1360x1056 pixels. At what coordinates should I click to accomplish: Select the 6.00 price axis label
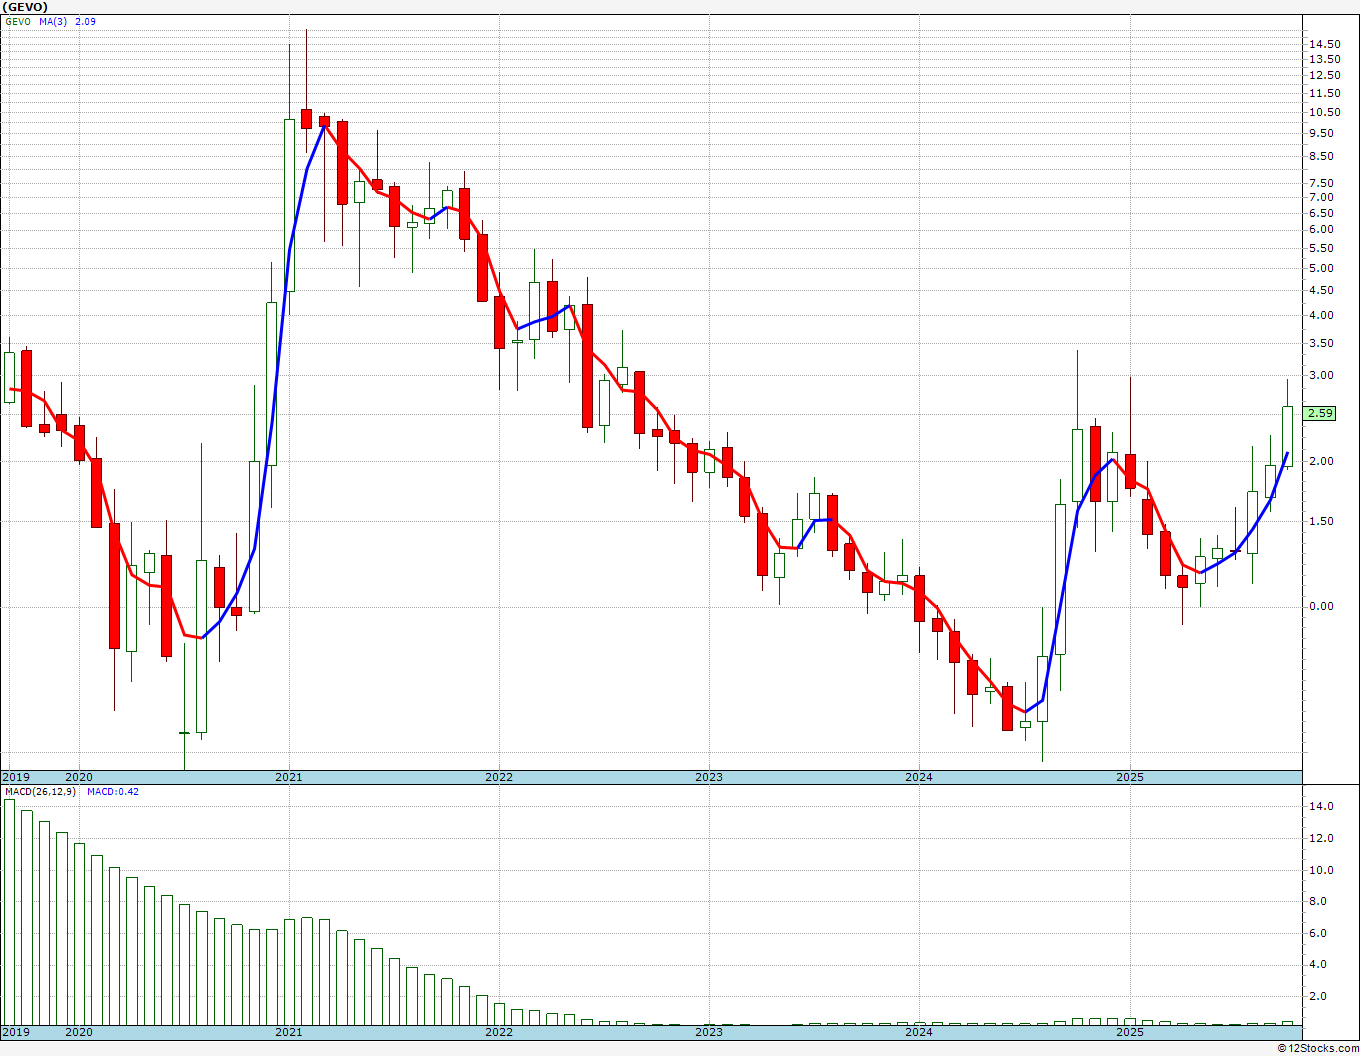pos(1321,229)
